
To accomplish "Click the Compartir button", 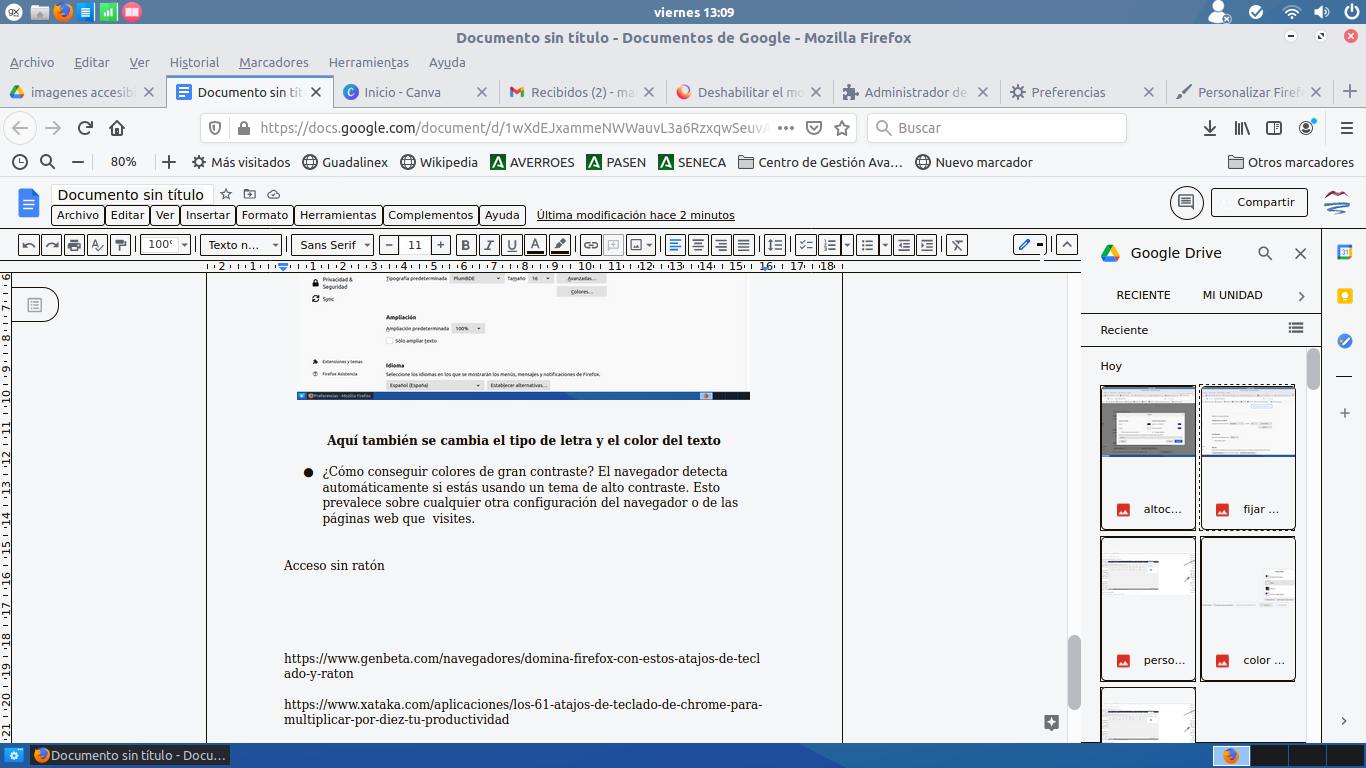I will [1259, 202].
